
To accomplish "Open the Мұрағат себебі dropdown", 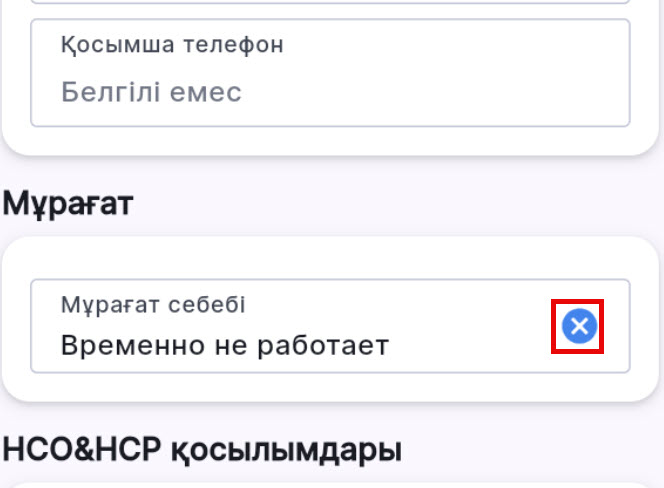I will click(300, 326).
